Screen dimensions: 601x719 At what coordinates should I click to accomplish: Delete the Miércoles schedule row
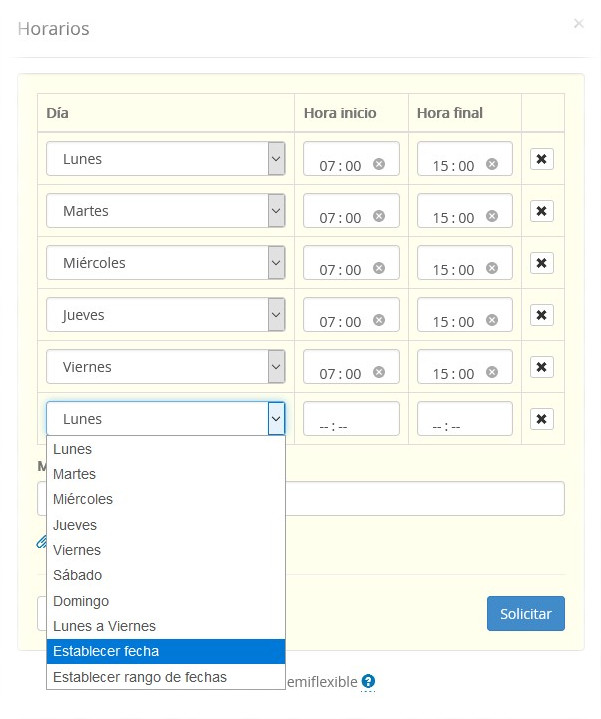tap(541, 263)
